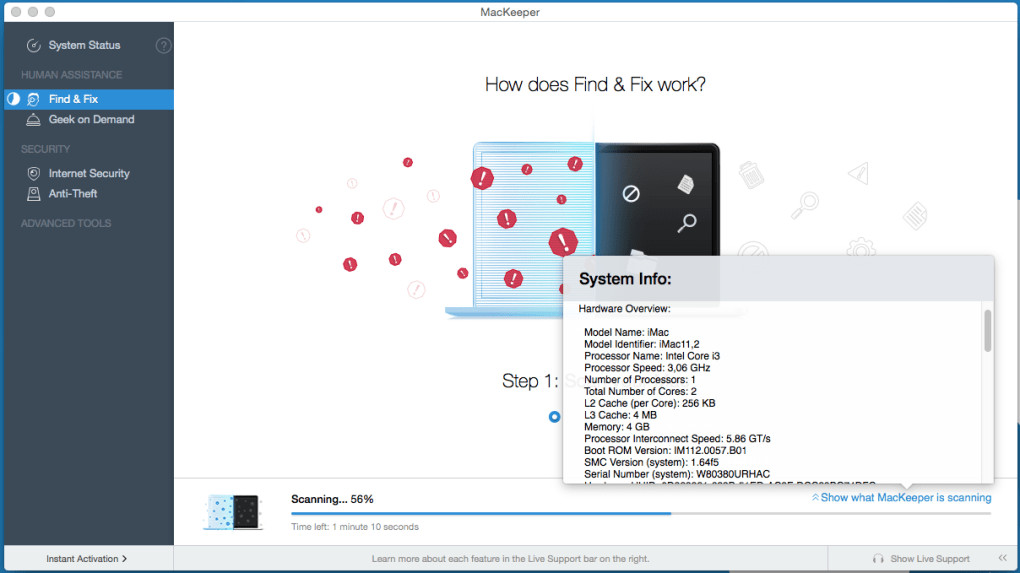Toggle the half-circle scan indicator on Find & Fix
The image size is (1020, 573).
(x=13, y=99)
